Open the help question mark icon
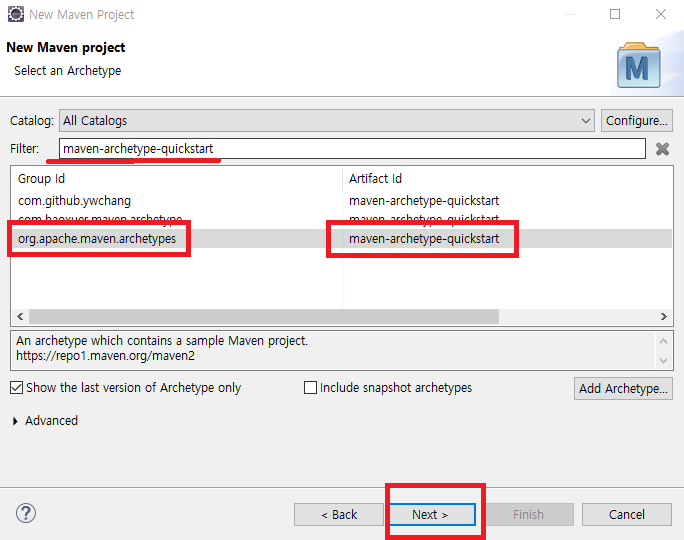This screenshot has width=684, height=540. (26, 513)
